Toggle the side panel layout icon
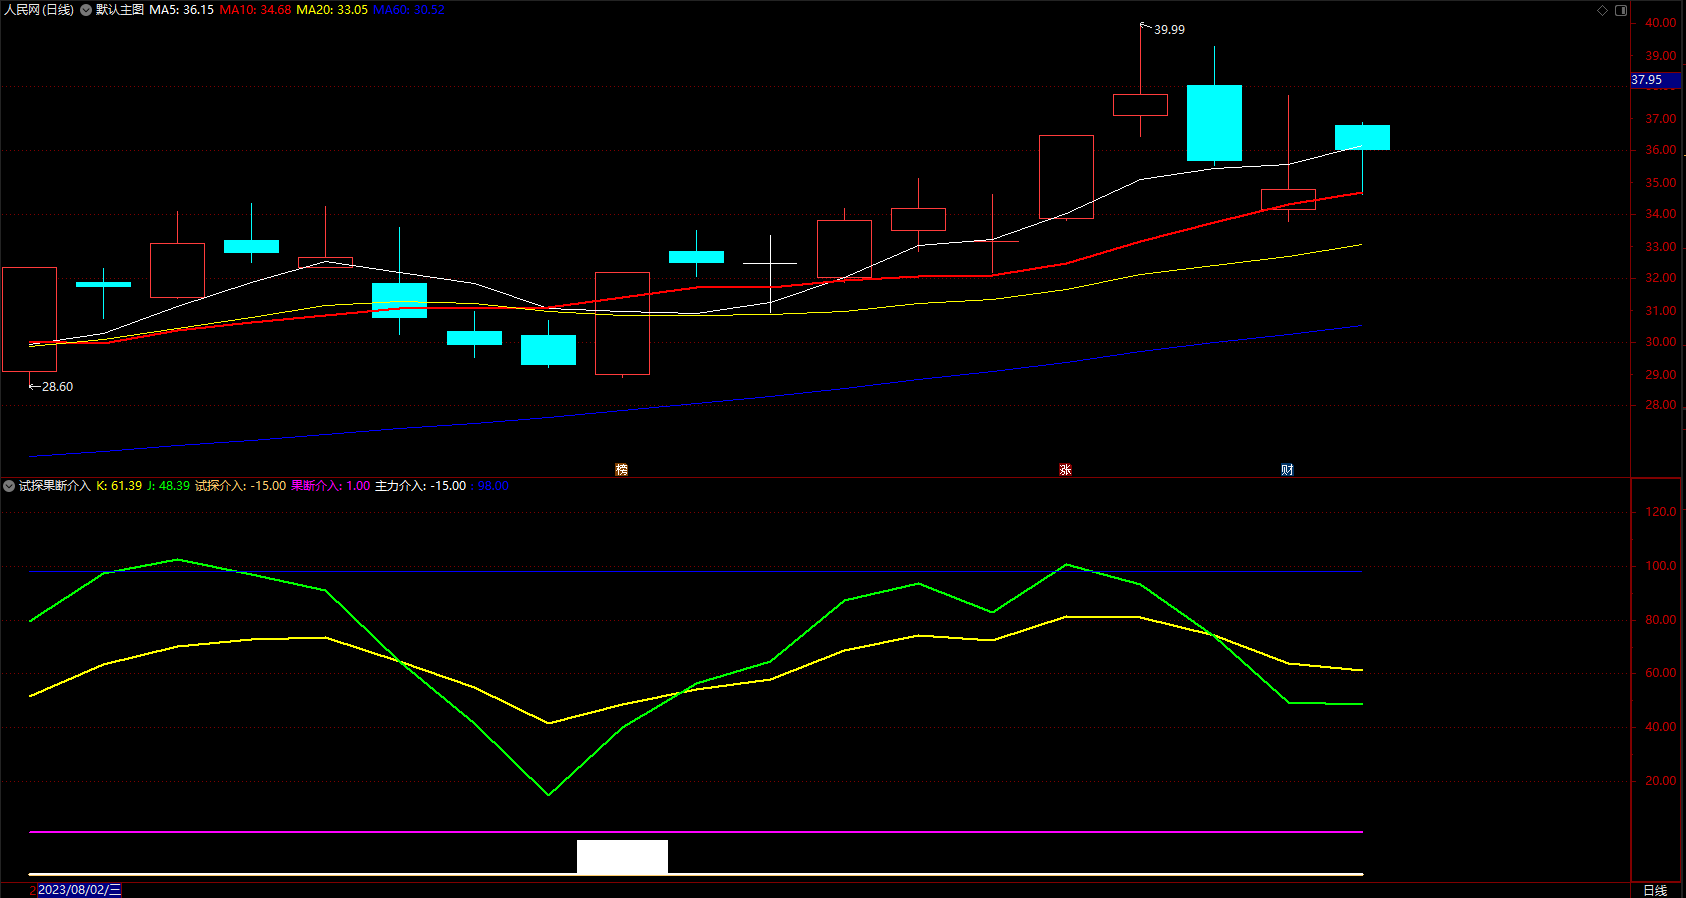This screenshot has height=898, width=1686. [1621, 10]
